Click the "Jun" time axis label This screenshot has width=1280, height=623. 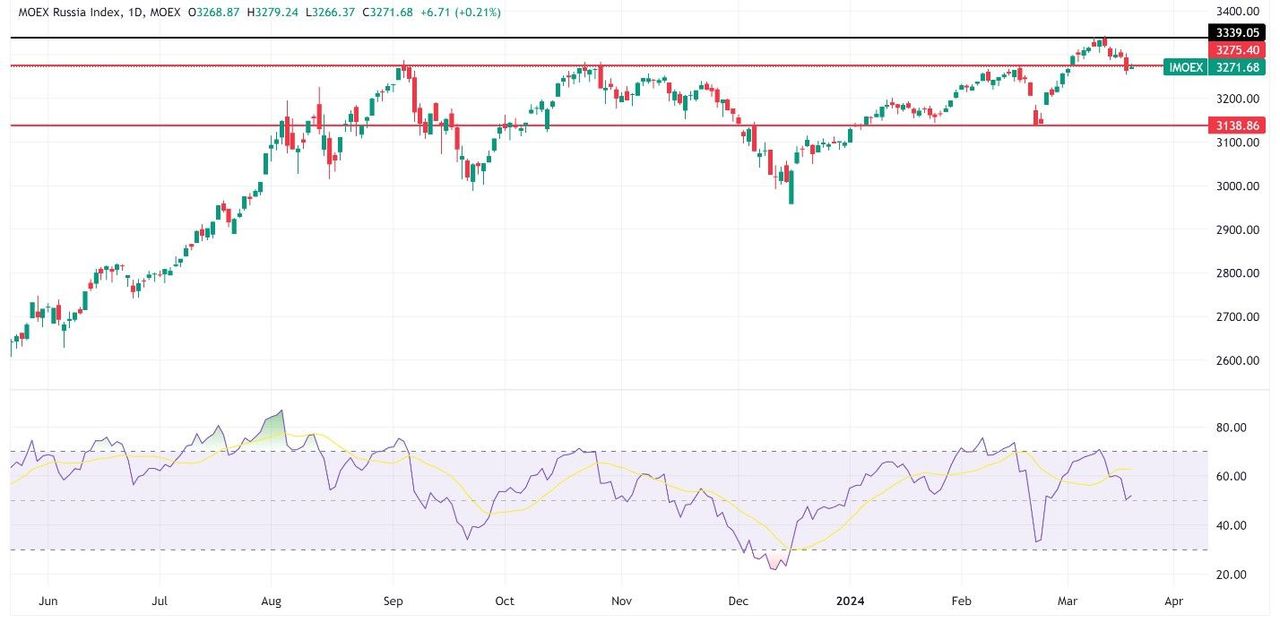pyautogui.click(x=47, y=602)
